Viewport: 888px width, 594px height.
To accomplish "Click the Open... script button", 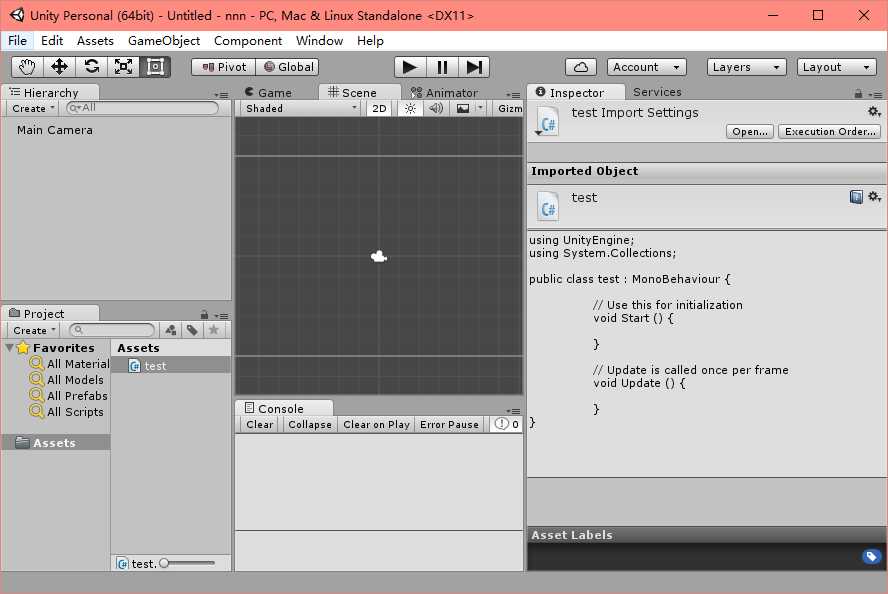I will [x=750, y=131].
